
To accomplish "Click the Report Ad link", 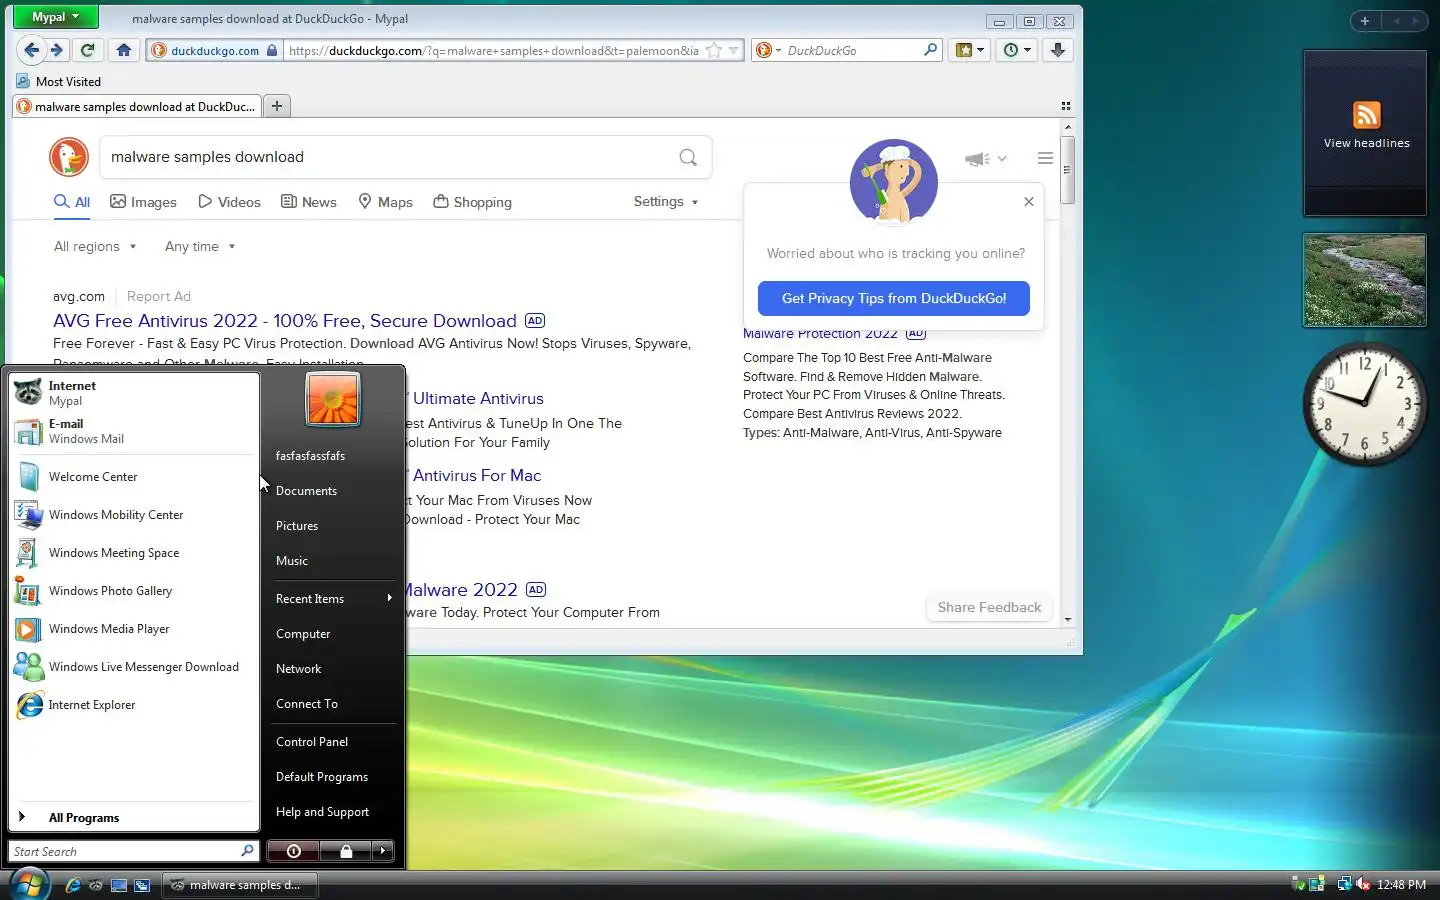I will (159, 296).
